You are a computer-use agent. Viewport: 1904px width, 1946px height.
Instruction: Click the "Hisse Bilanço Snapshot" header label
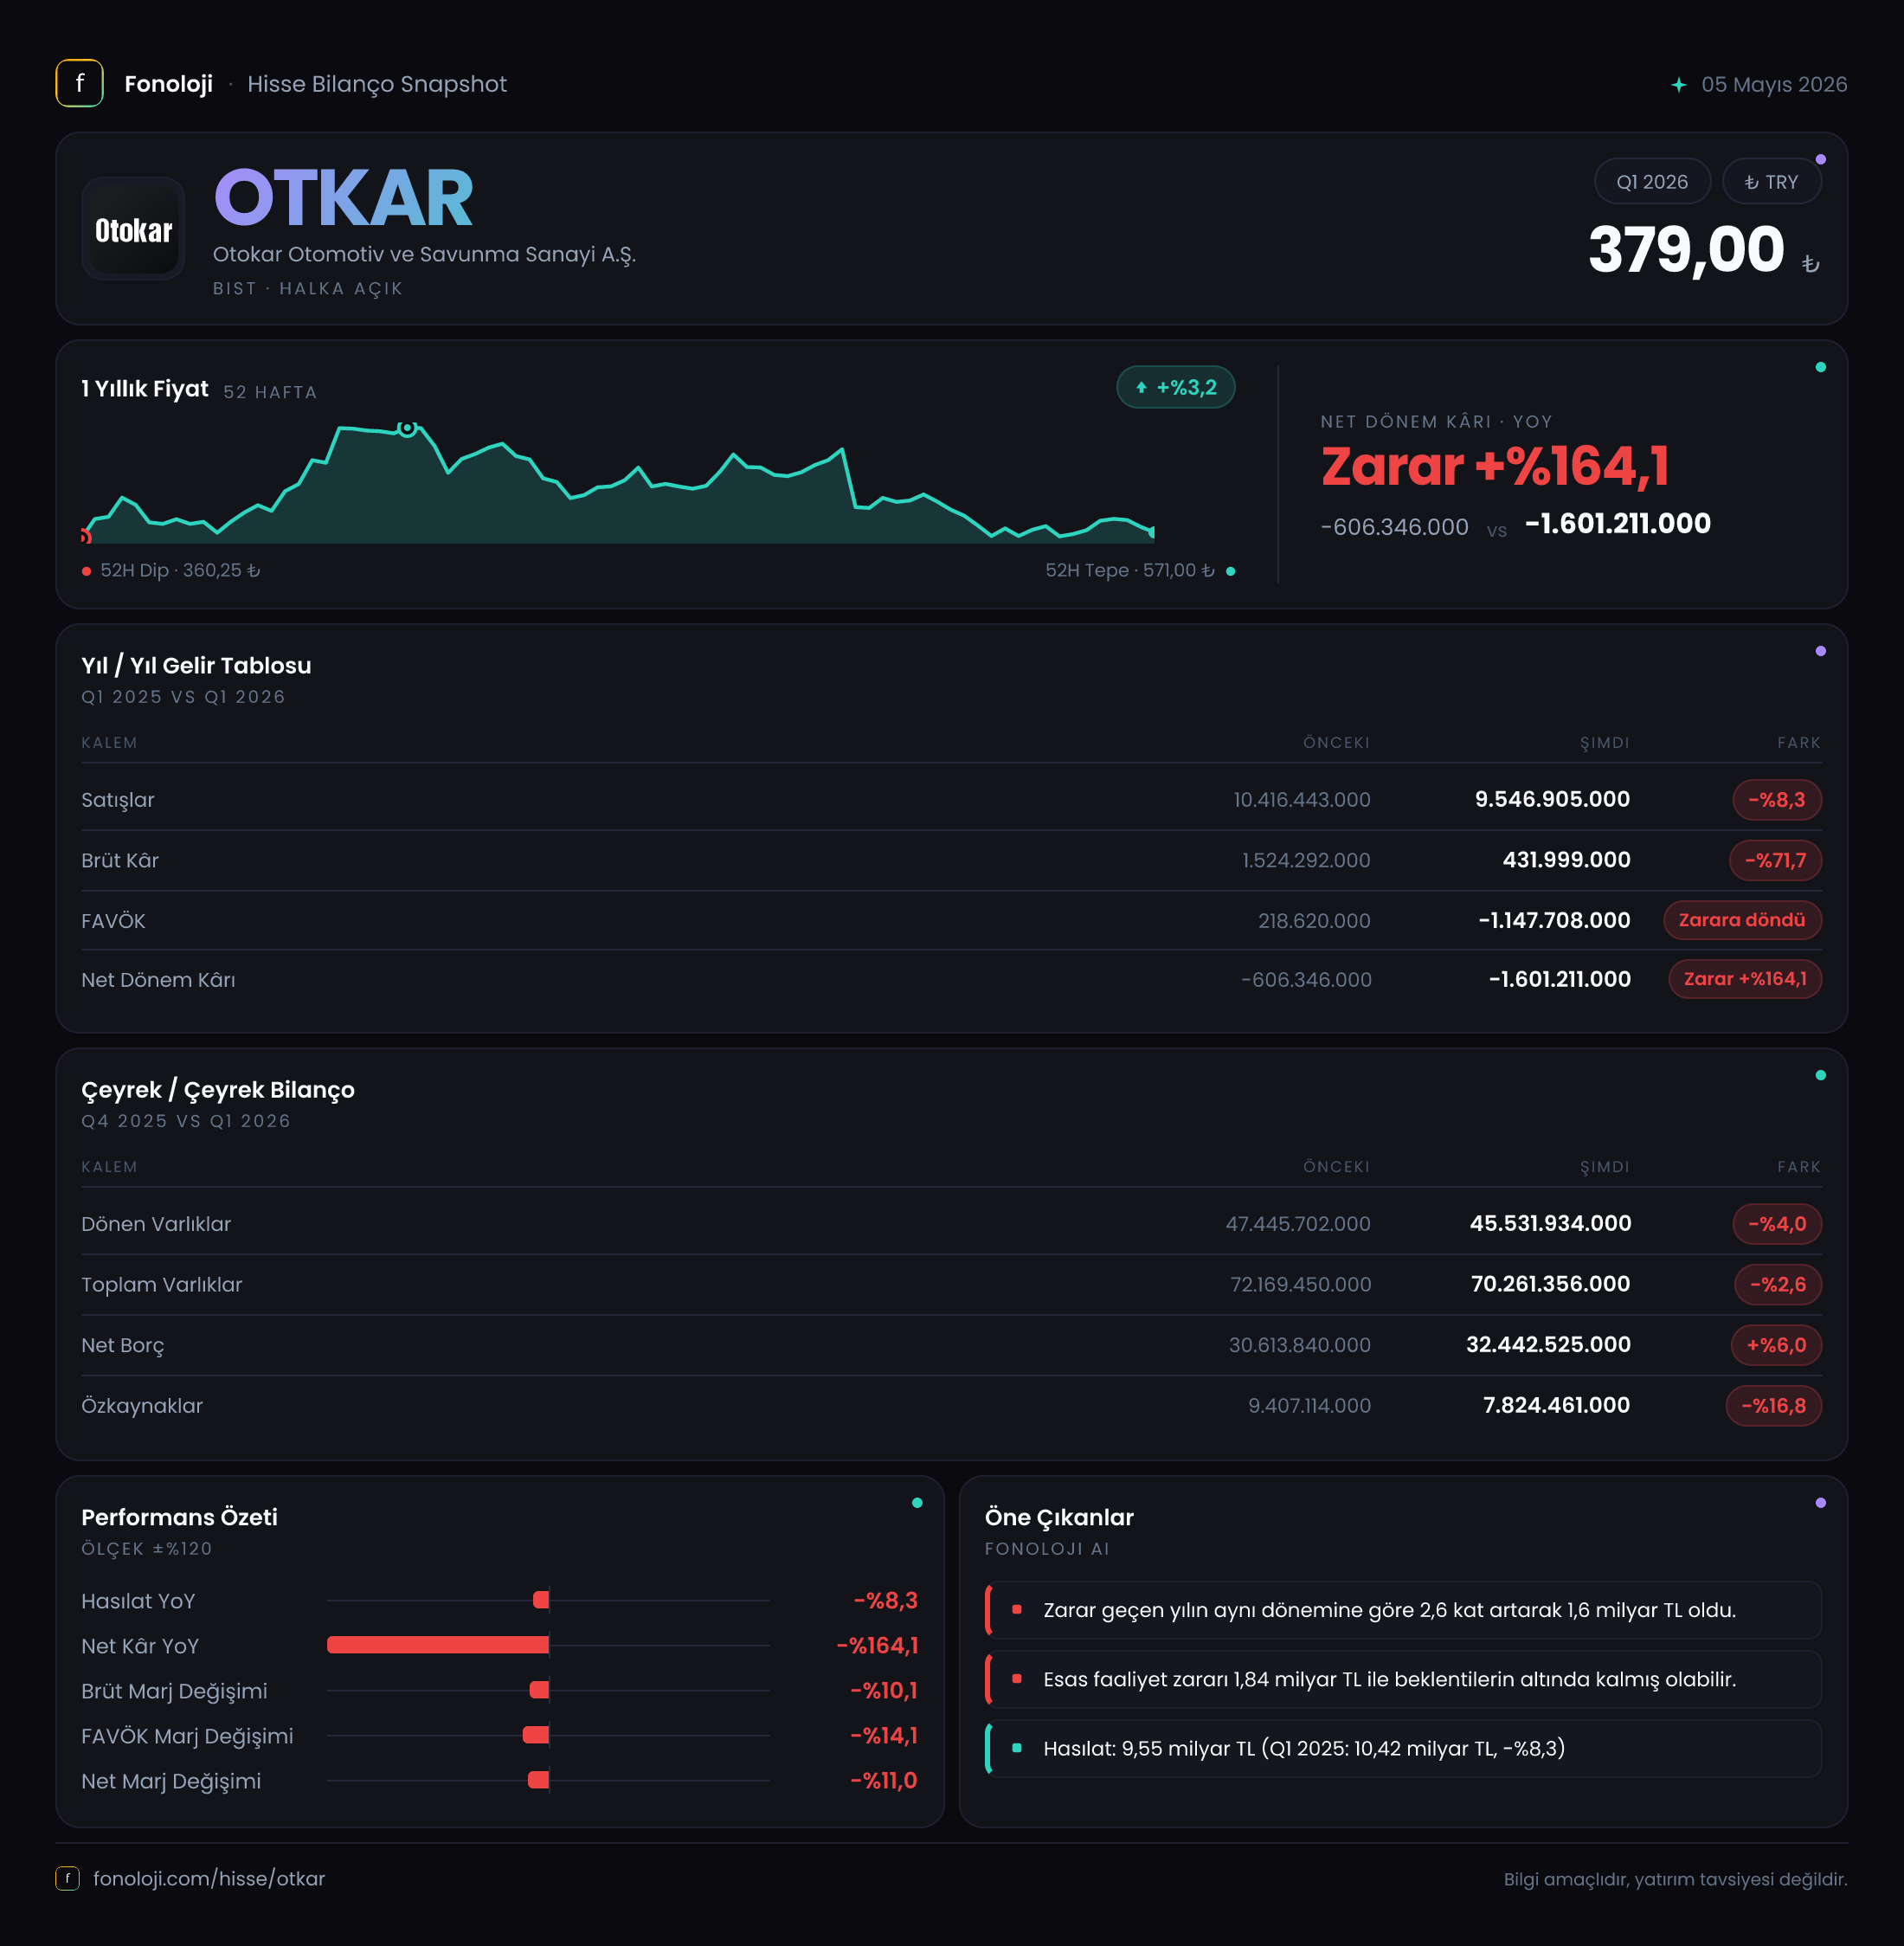click(377, 84)
